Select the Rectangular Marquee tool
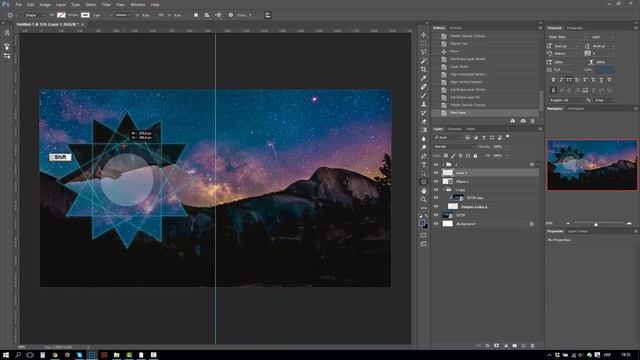Screen dimensions: 640x360 pyautogui.click(x=424, y=44)
